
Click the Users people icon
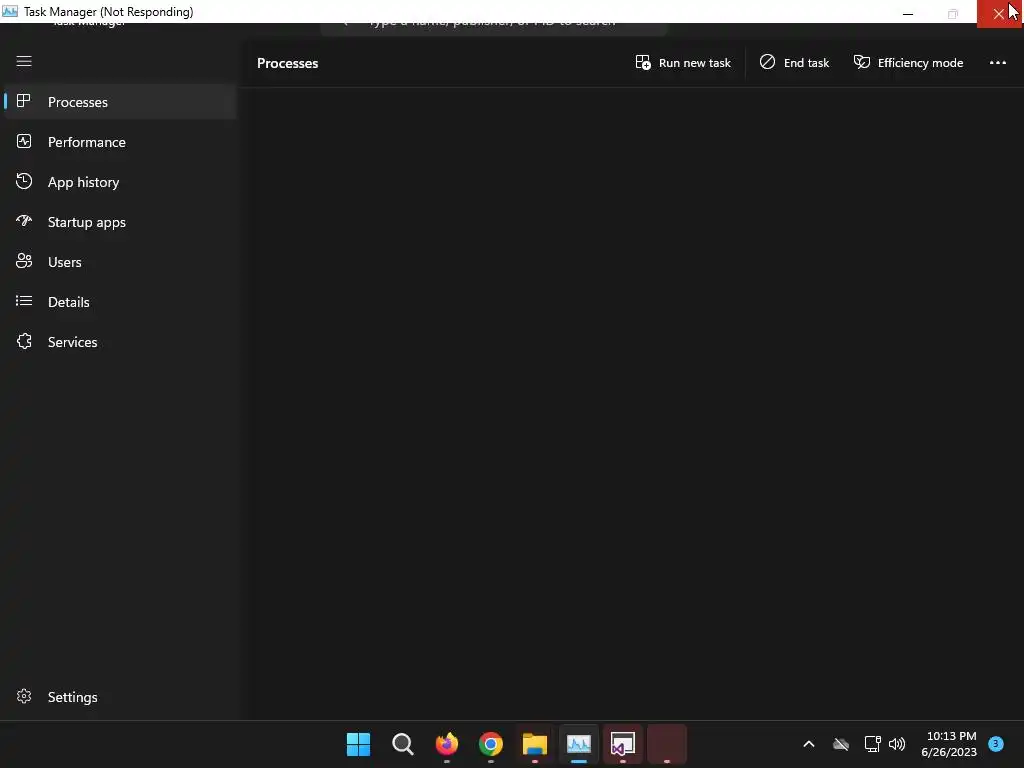(24, 261)
